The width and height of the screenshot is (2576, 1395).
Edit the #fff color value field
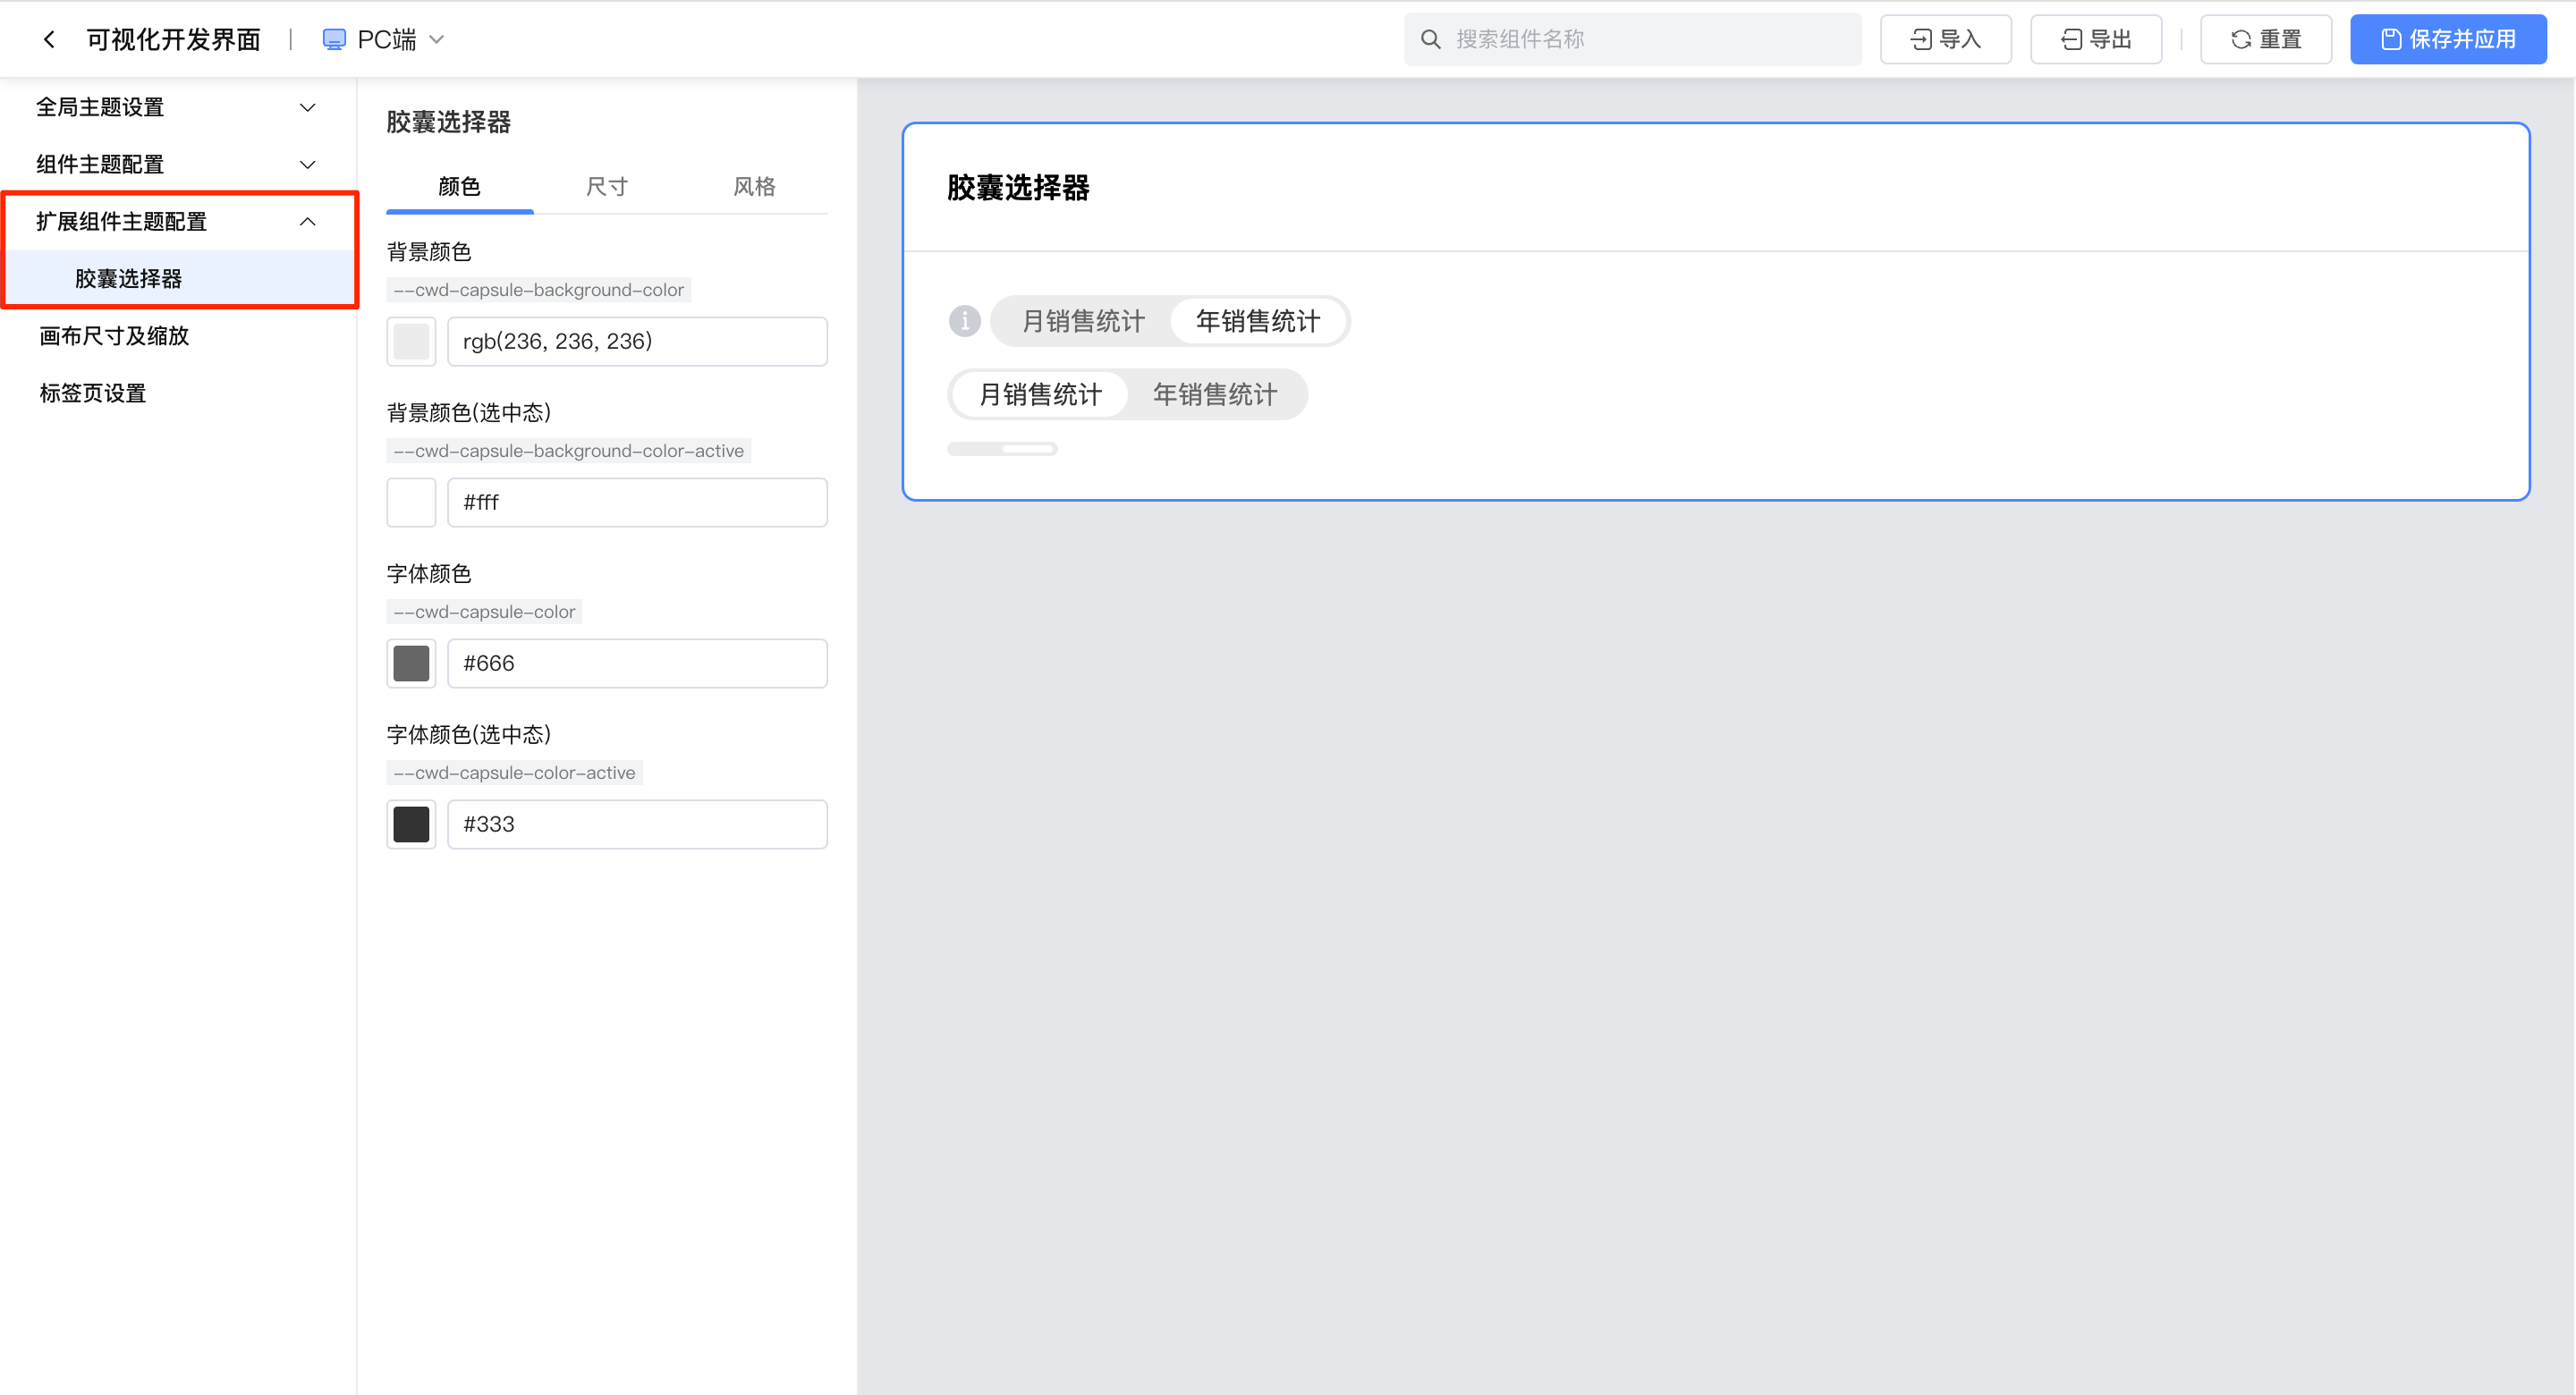(637, 502)
